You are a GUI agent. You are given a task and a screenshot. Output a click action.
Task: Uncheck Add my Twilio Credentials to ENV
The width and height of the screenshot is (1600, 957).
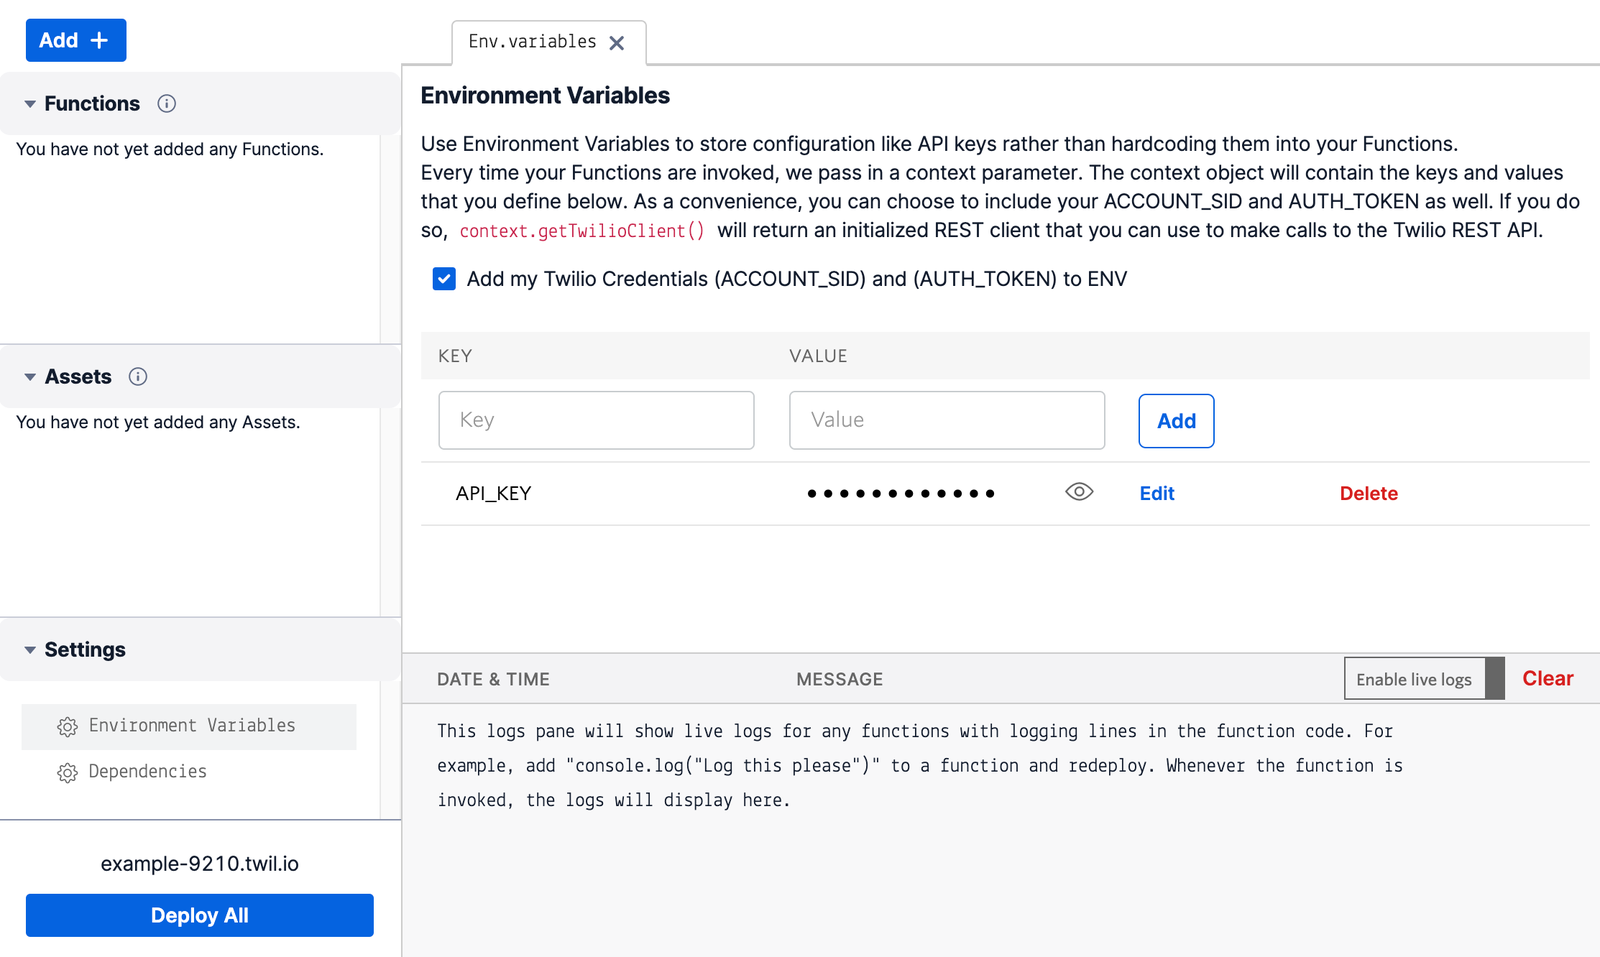pos(444,279)
